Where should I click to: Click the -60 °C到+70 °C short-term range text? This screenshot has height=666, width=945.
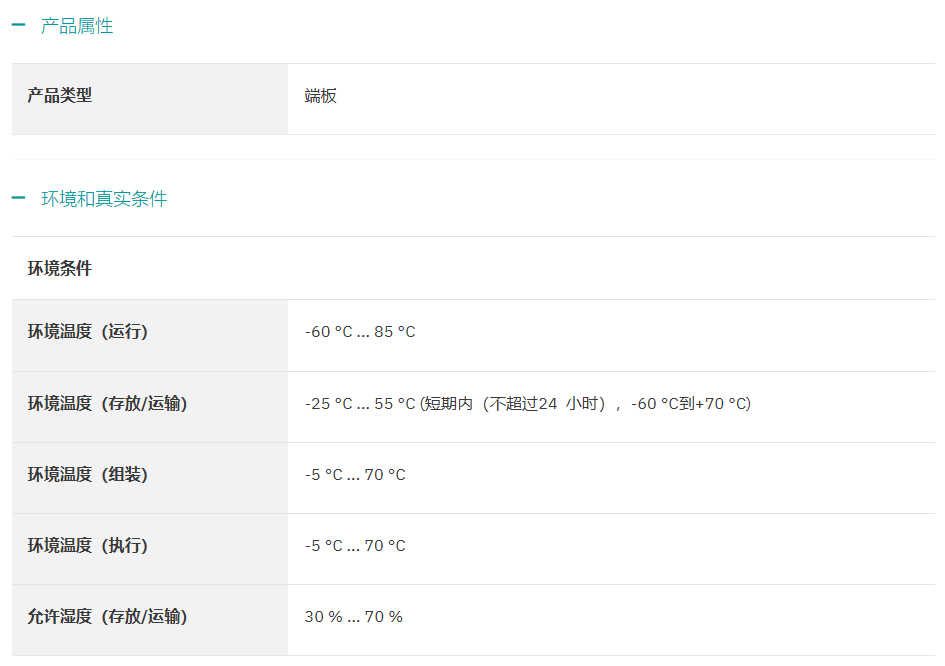pos(689,404)
